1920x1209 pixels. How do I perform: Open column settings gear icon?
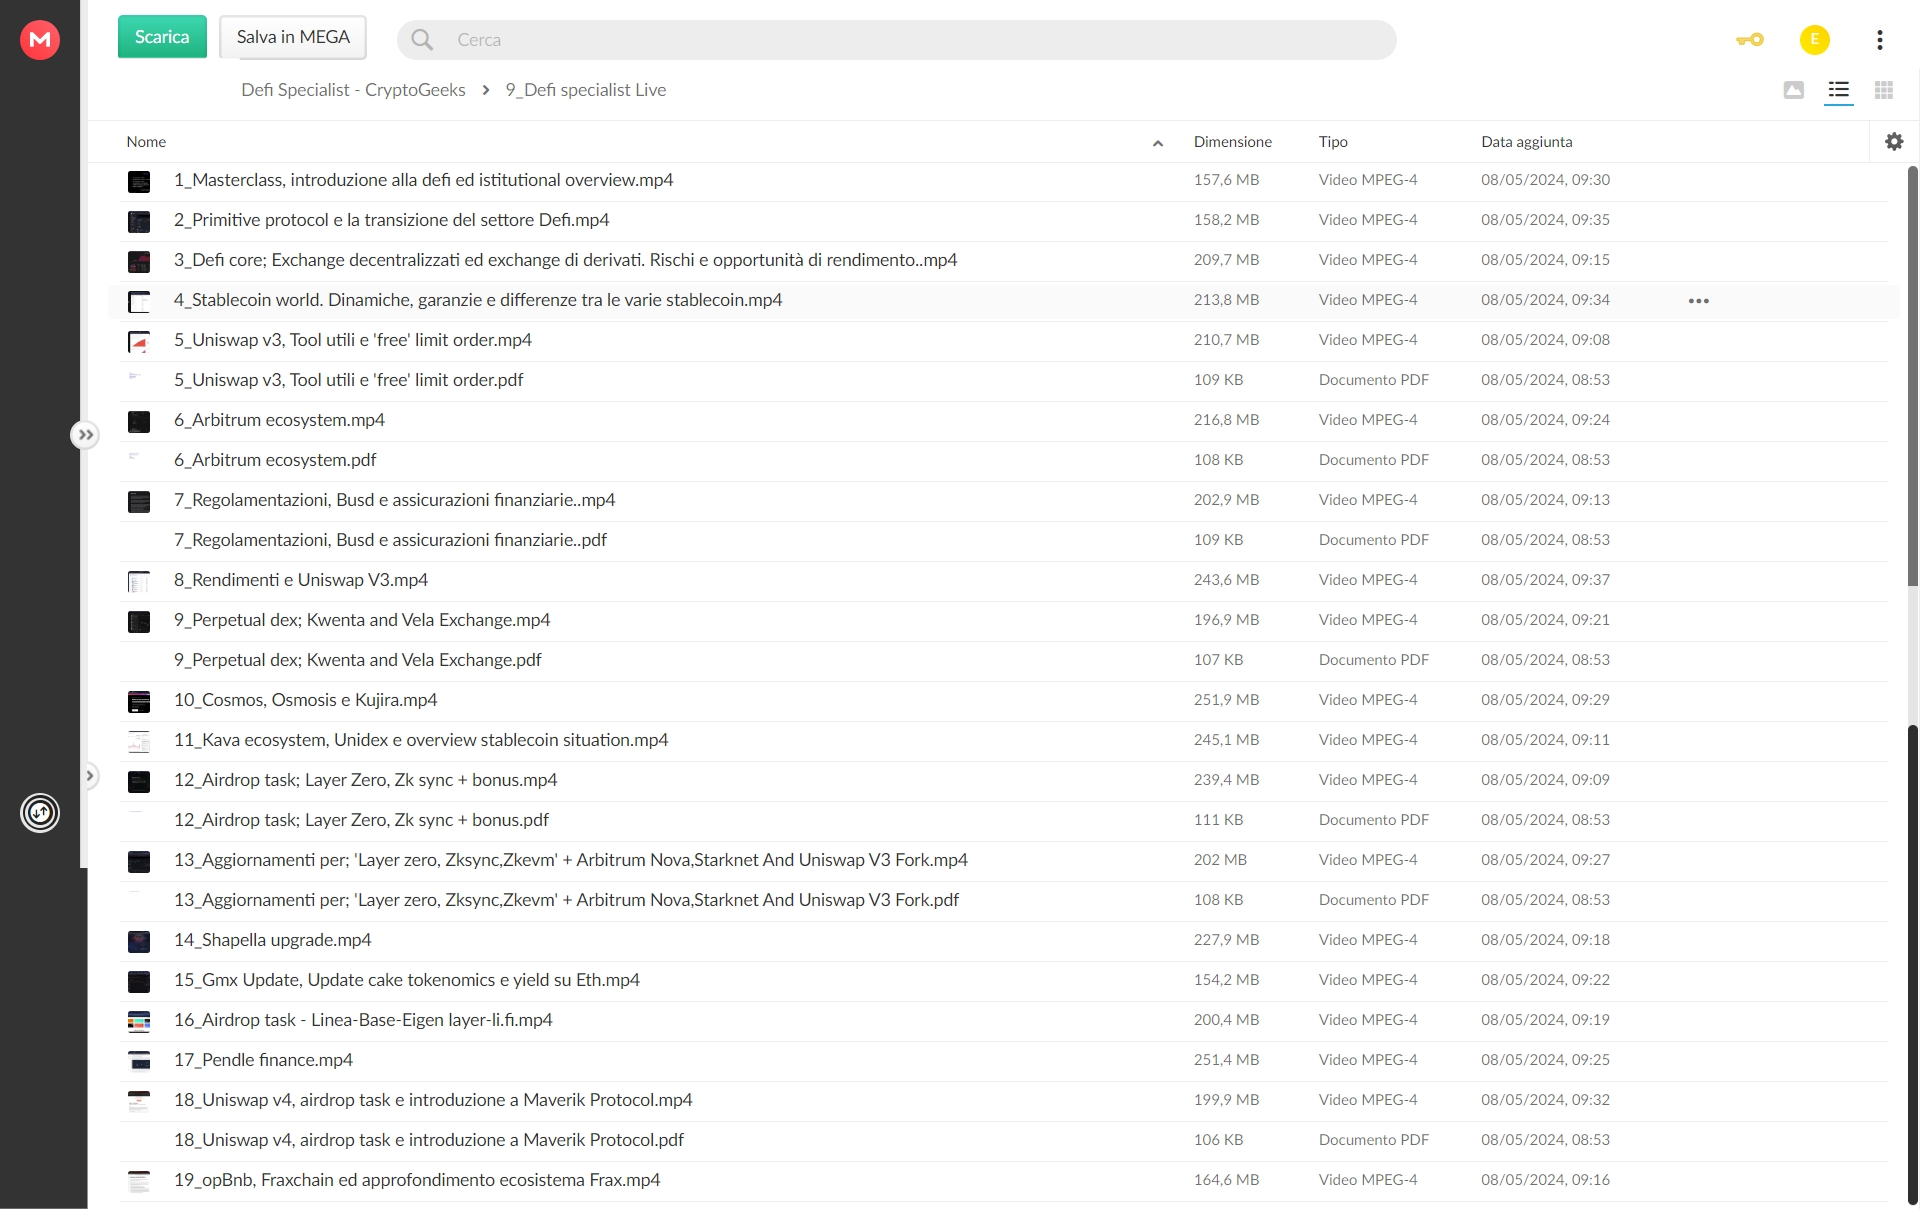coord(1894,142)
